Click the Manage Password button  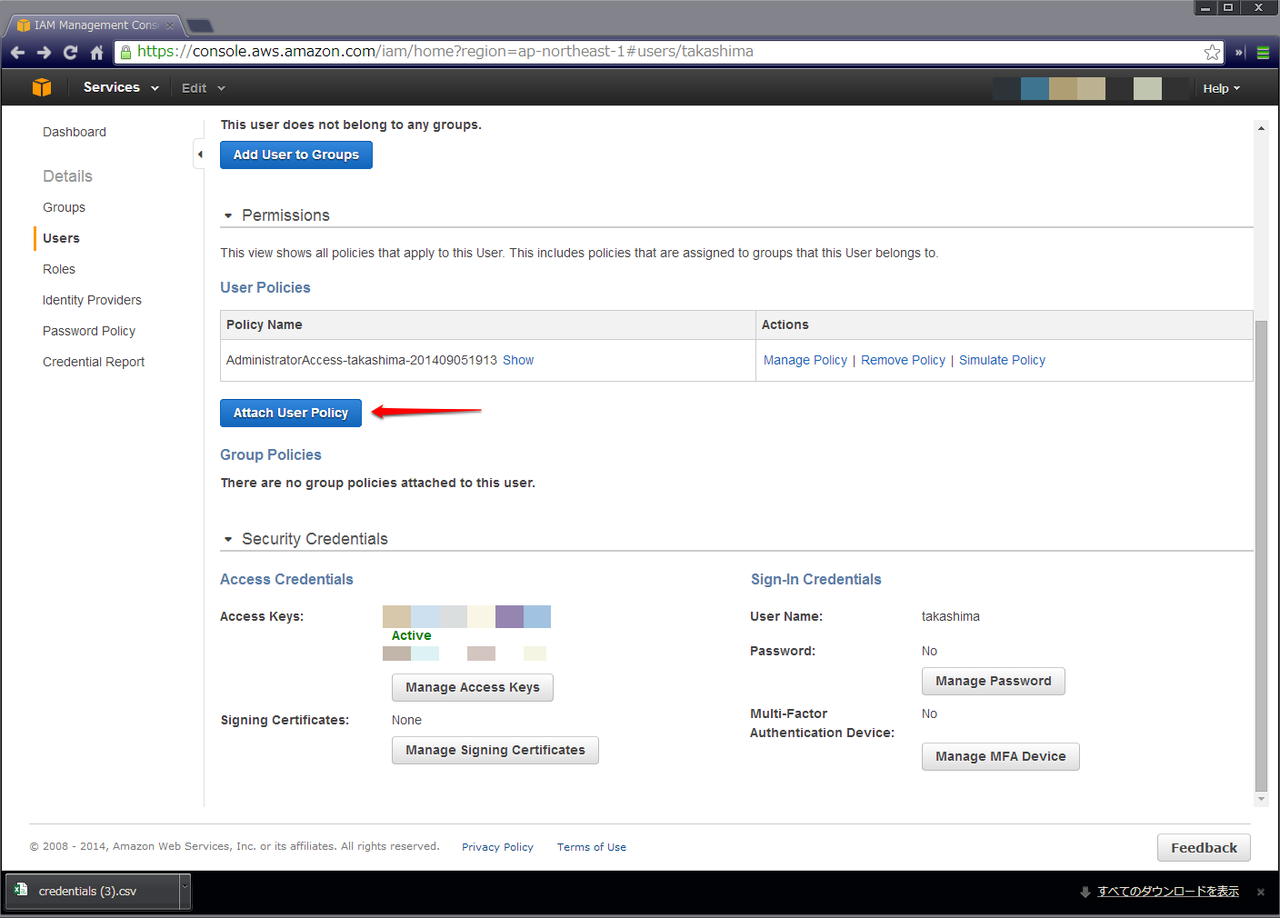coord(993,681)
